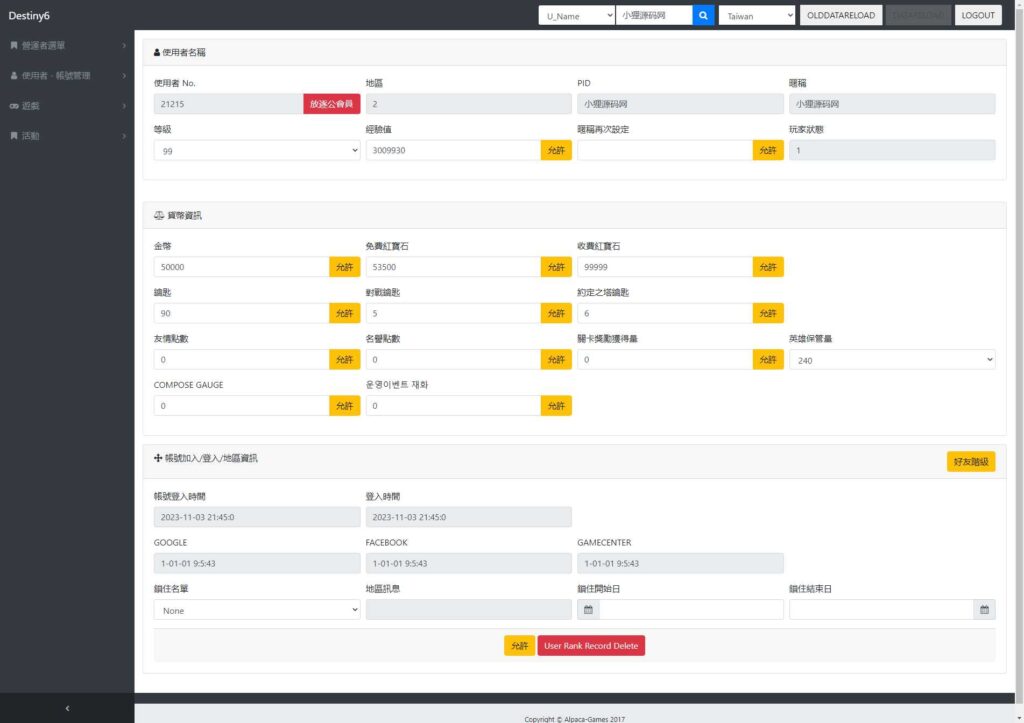1024x723 pixels.
Task: Expand the 活動 sidebar menu
Action: 67,135
